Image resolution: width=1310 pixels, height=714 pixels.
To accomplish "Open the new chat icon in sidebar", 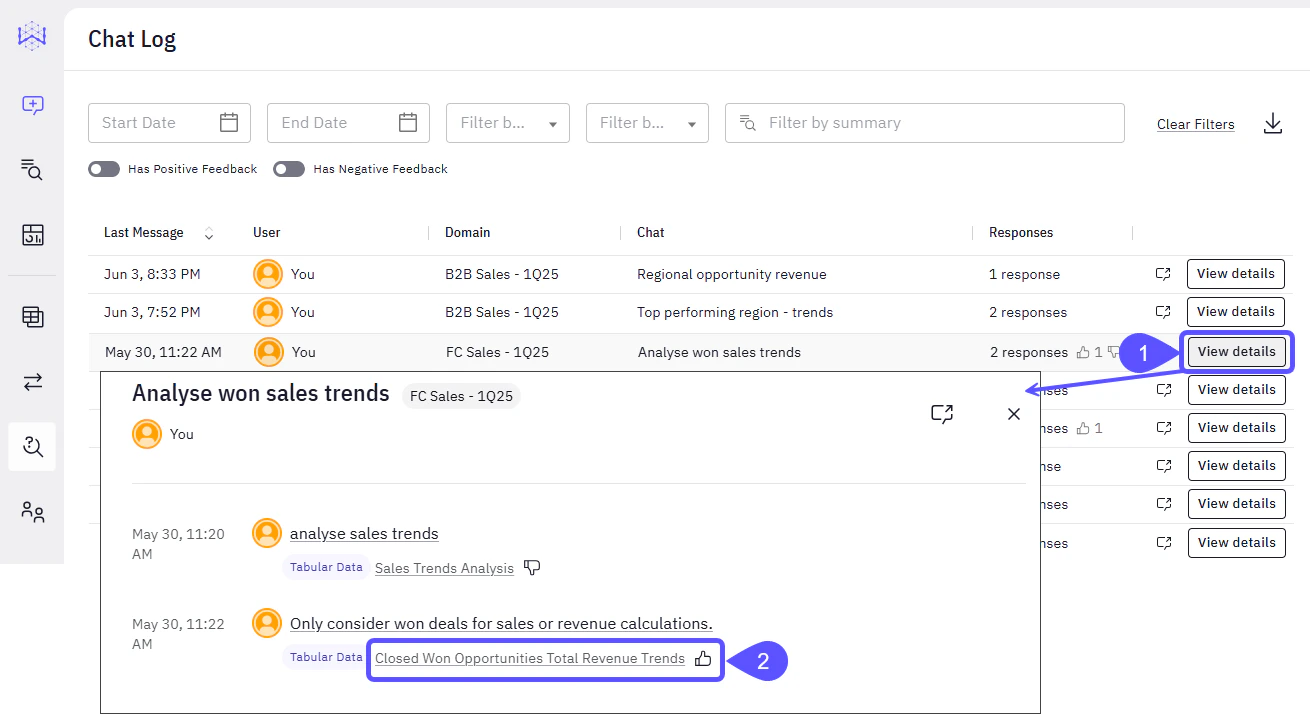I will pyautogui.click(x=31, y=104).
